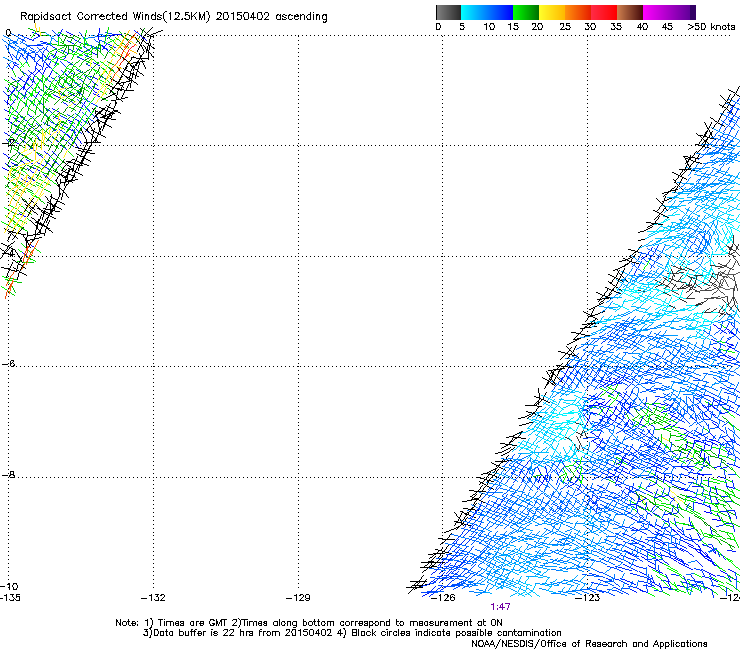740x650 pixels.
Task: Click the '3)Data buffer is 22 hrs' note line
Action: coord(352,633)
